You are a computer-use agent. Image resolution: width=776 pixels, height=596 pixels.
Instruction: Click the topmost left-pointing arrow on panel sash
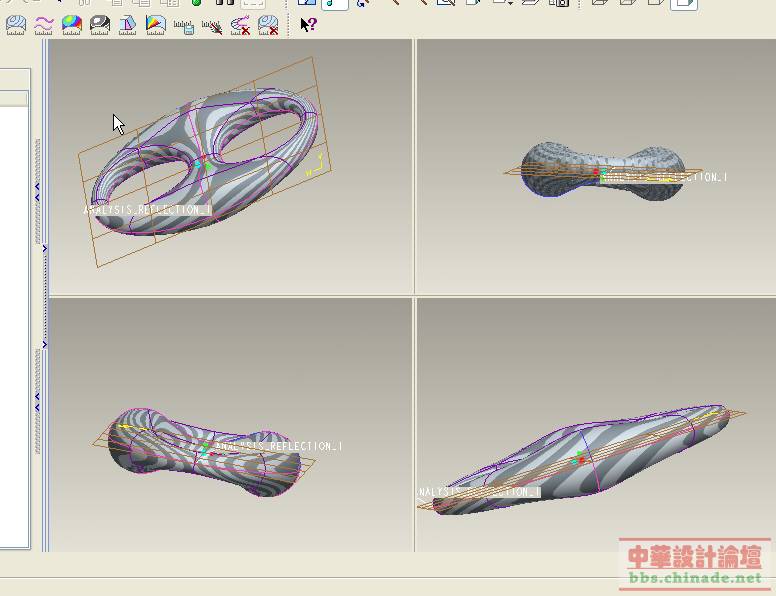(38, 187)
